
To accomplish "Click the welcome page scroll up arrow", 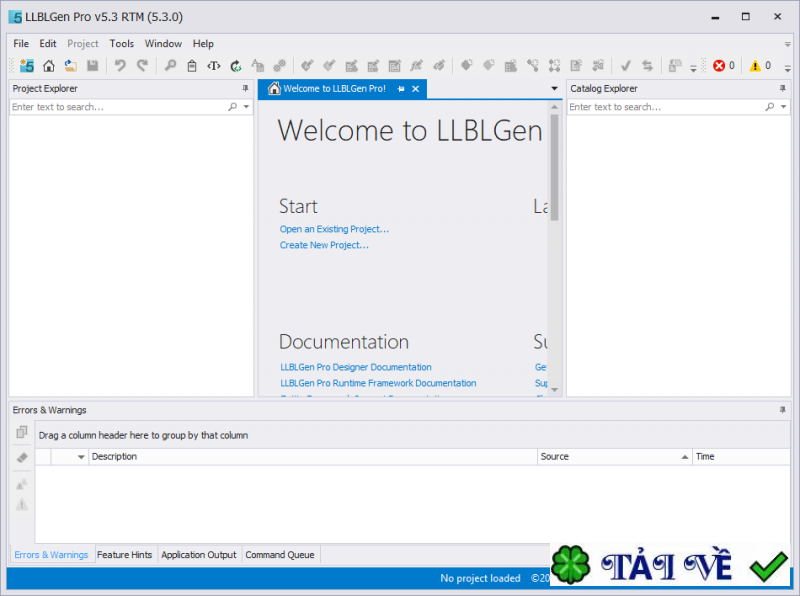I will 555,106.
